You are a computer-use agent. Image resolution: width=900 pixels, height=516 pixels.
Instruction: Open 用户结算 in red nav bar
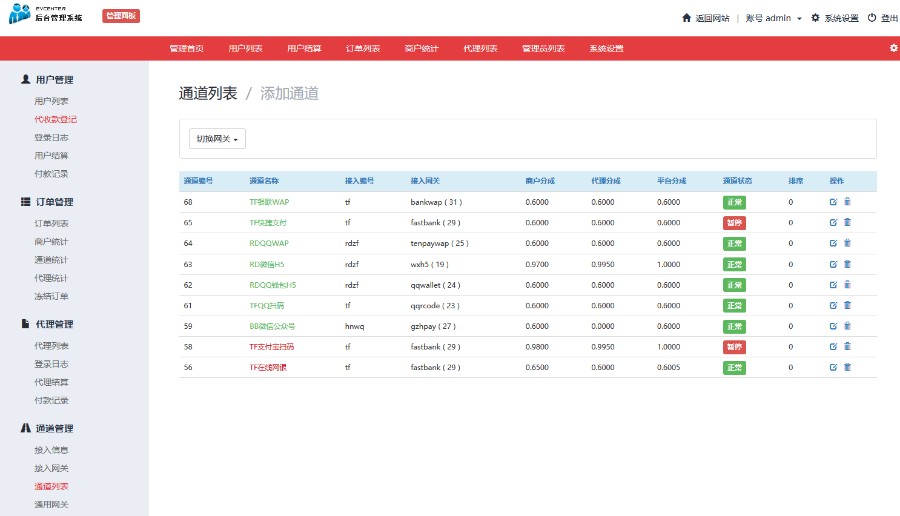(x=304, y=48)
